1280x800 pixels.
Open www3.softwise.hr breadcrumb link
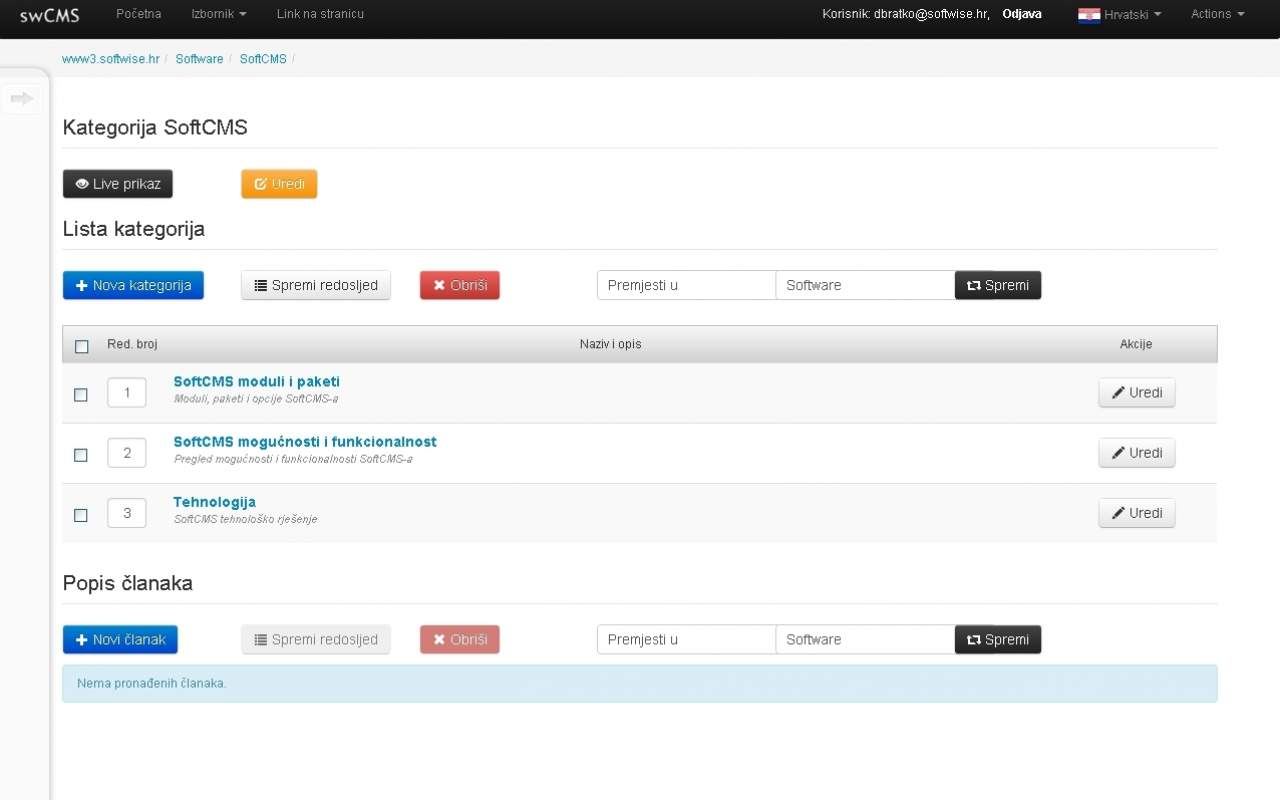click(x=111, y=59)
